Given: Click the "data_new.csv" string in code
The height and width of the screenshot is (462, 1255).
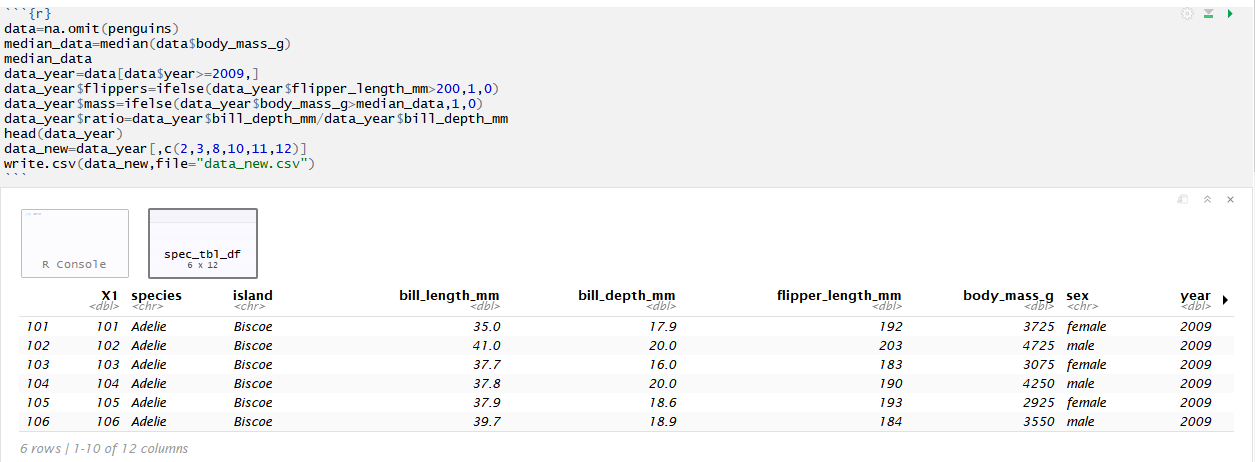Looking at the screenshot, I should point(255,163).
